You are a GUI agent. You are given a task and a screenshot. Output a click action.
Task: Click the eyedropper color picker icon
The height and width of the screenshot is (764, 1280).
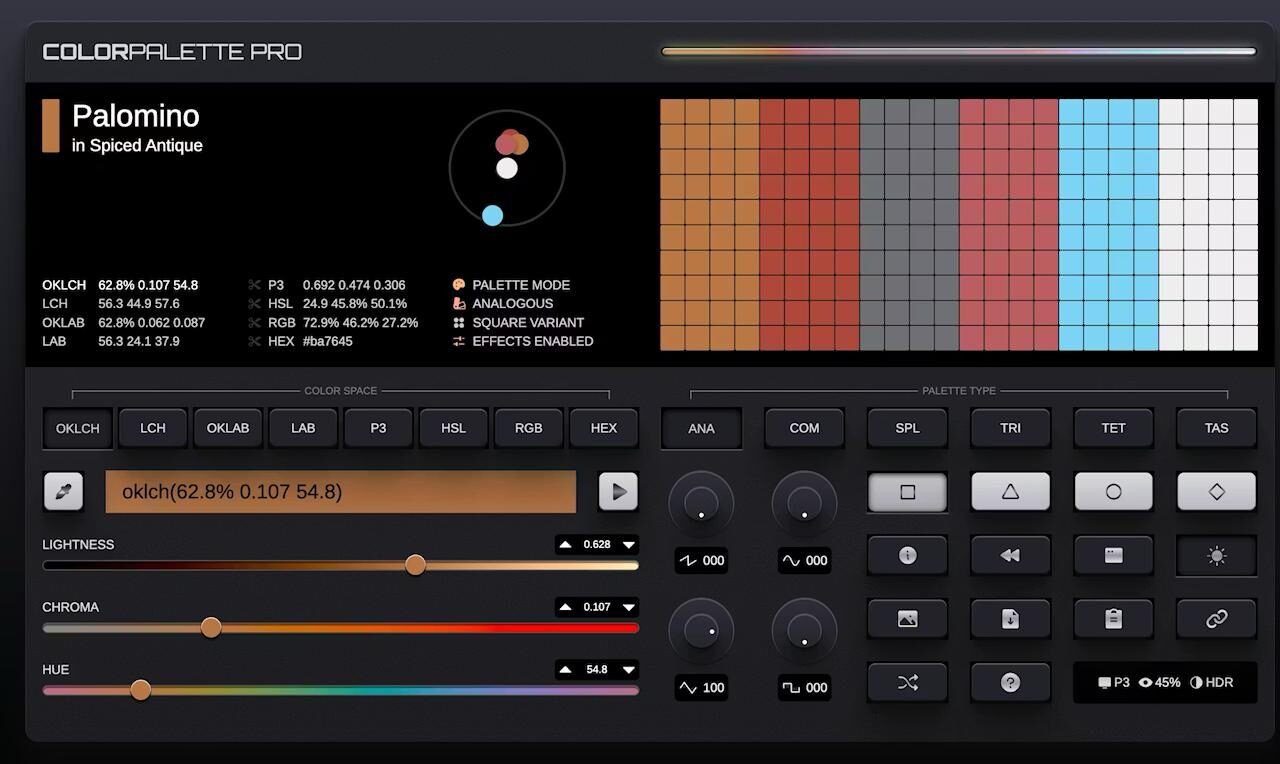63,492
